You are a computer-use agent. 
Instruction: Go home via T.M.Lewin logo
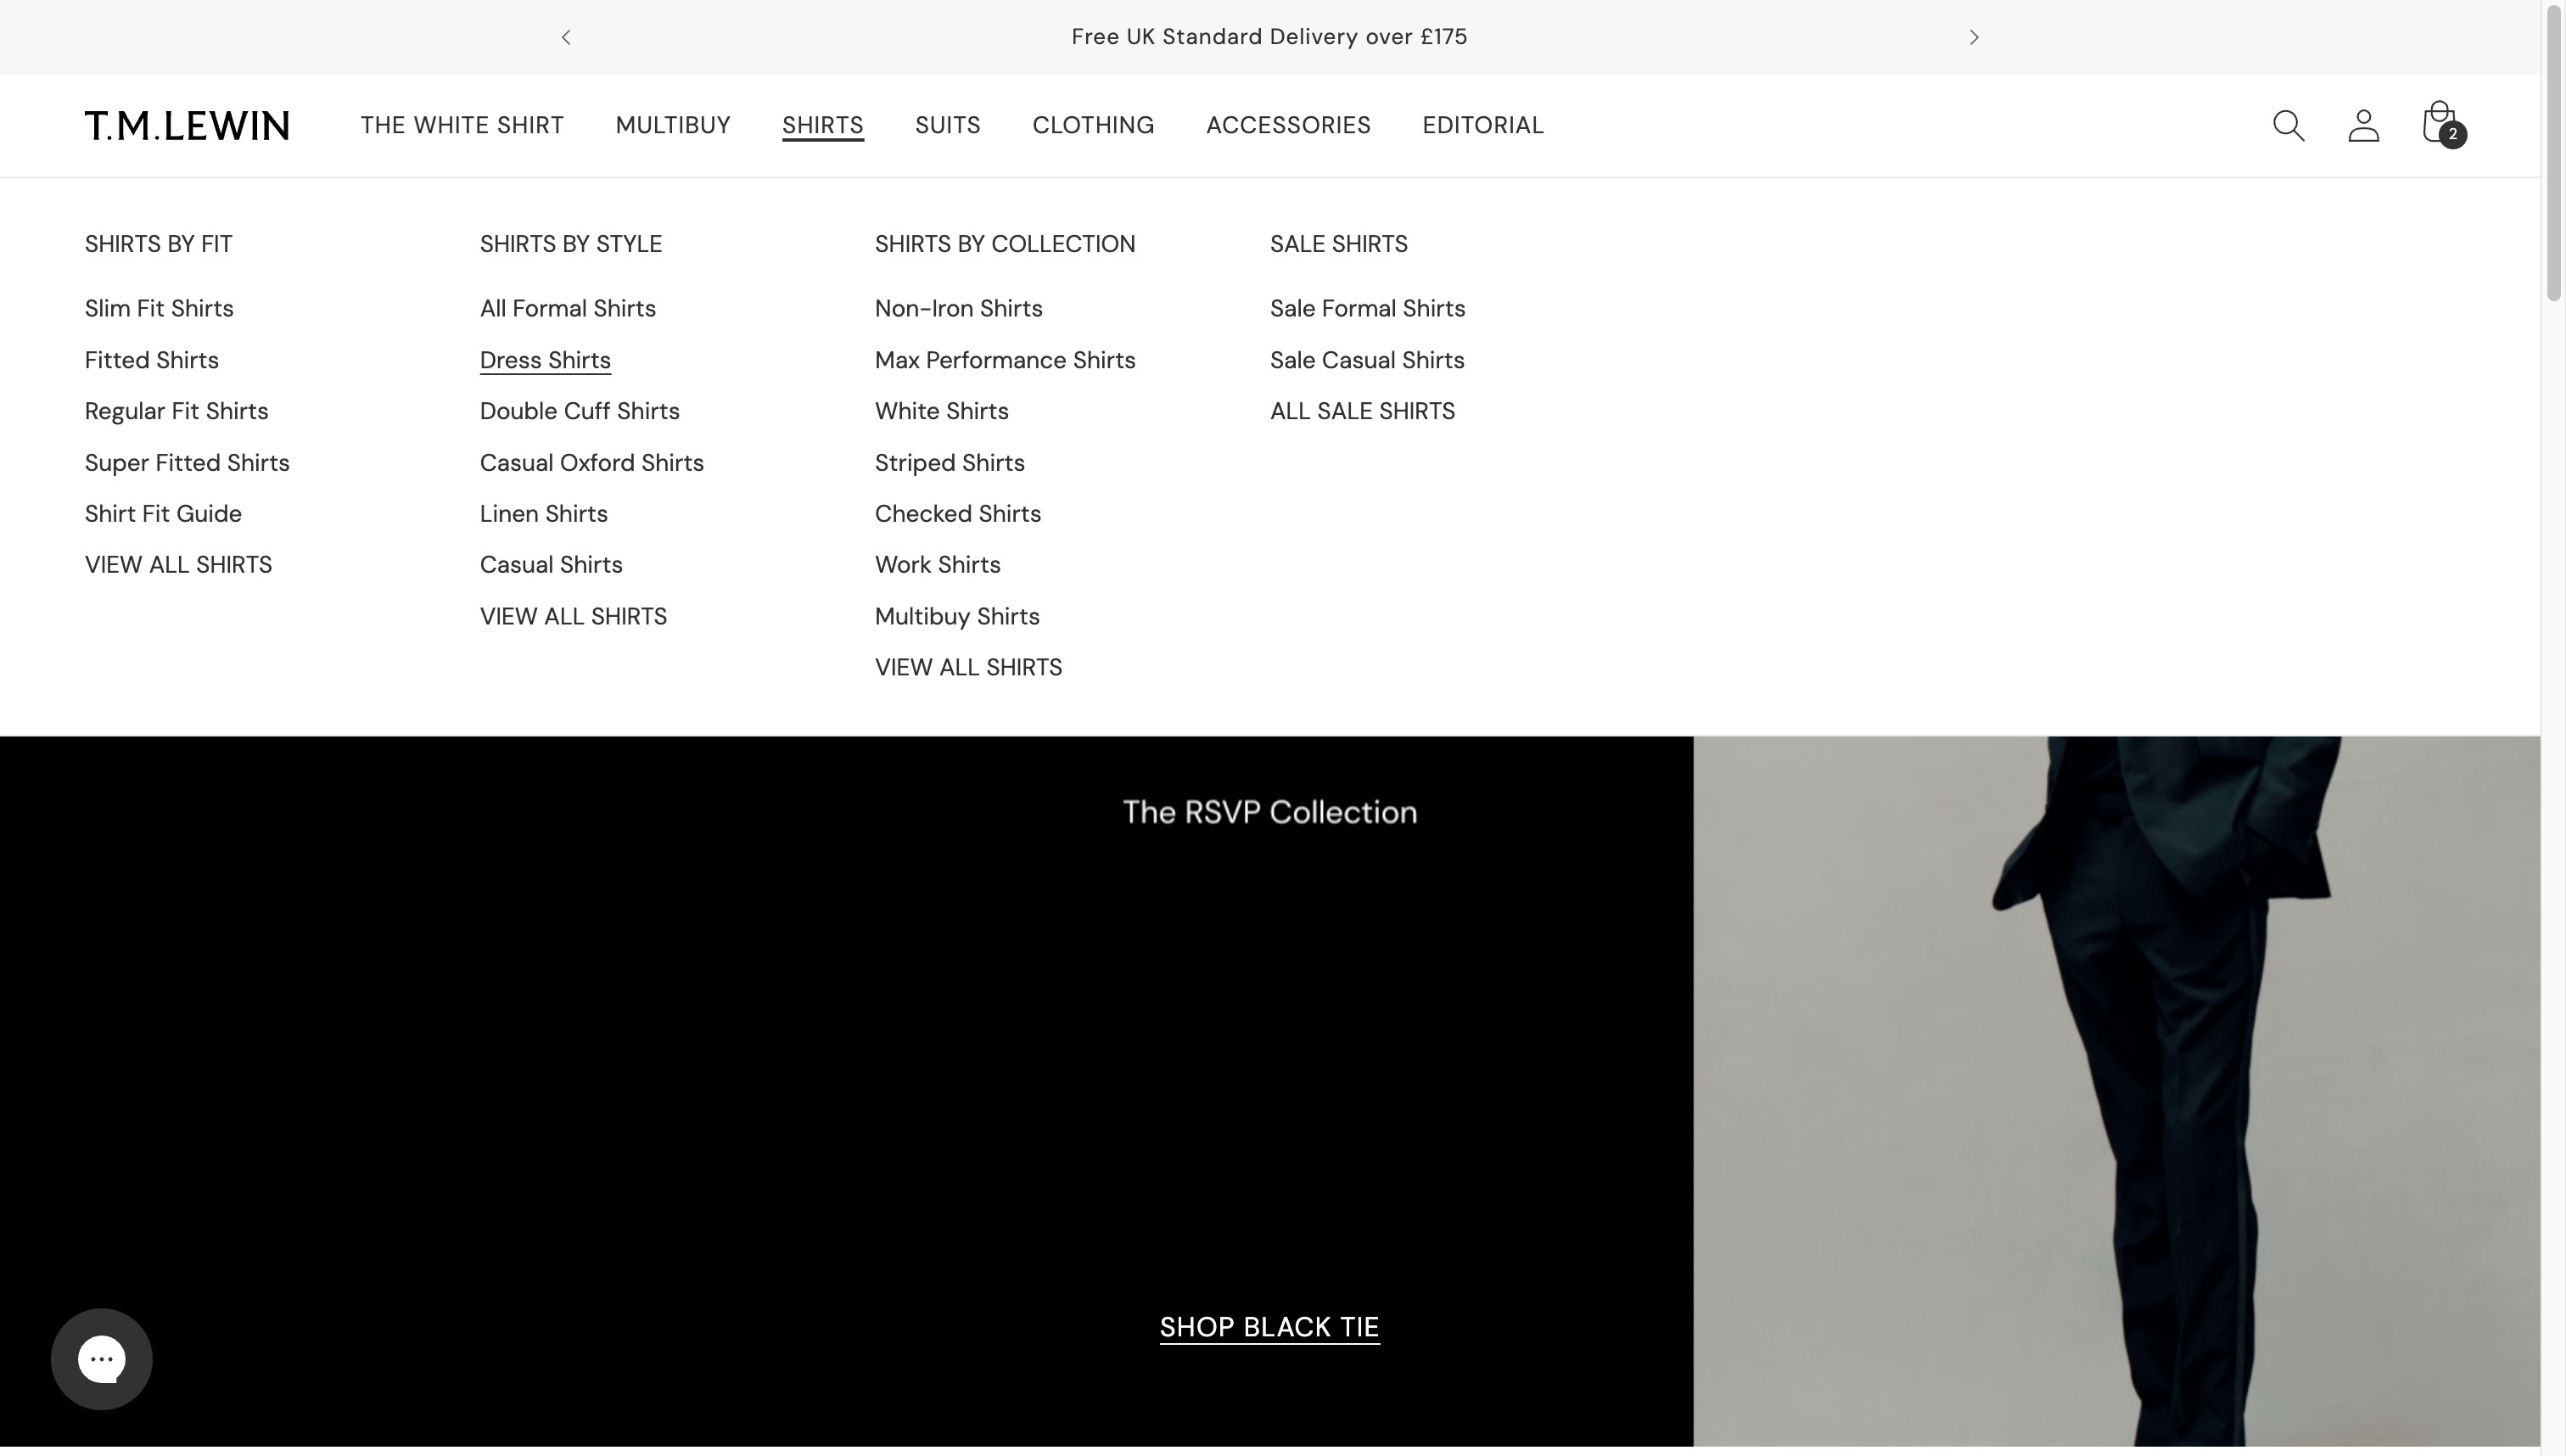pos(187,126)
